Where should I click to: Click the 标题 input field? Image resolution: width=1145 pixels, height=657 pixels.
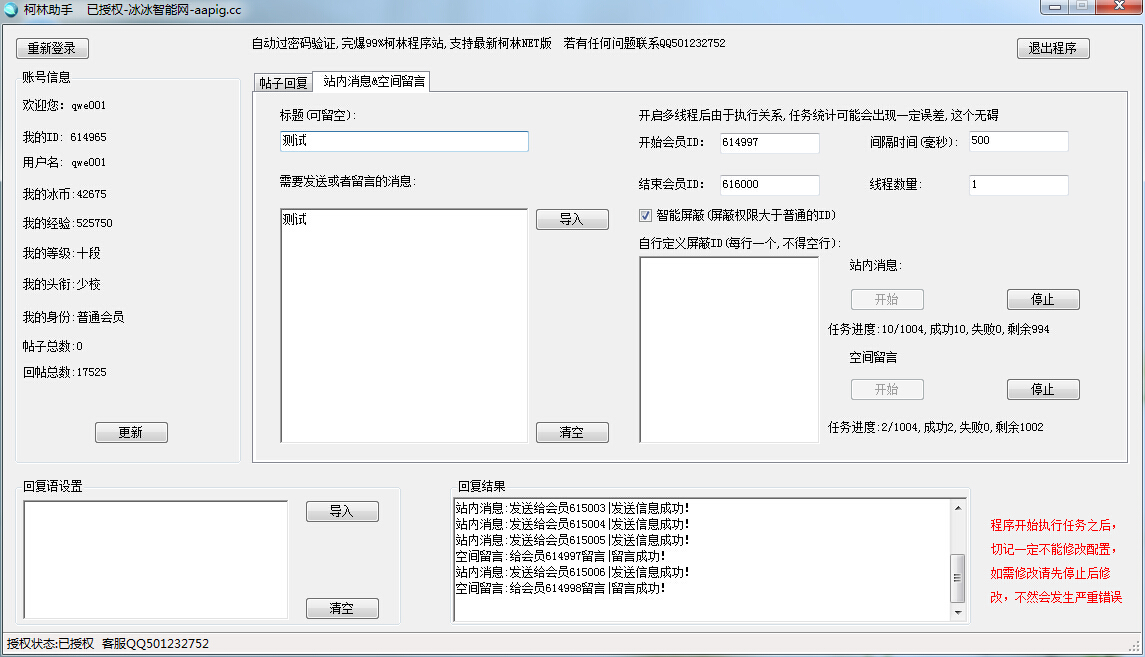[404, 141]
